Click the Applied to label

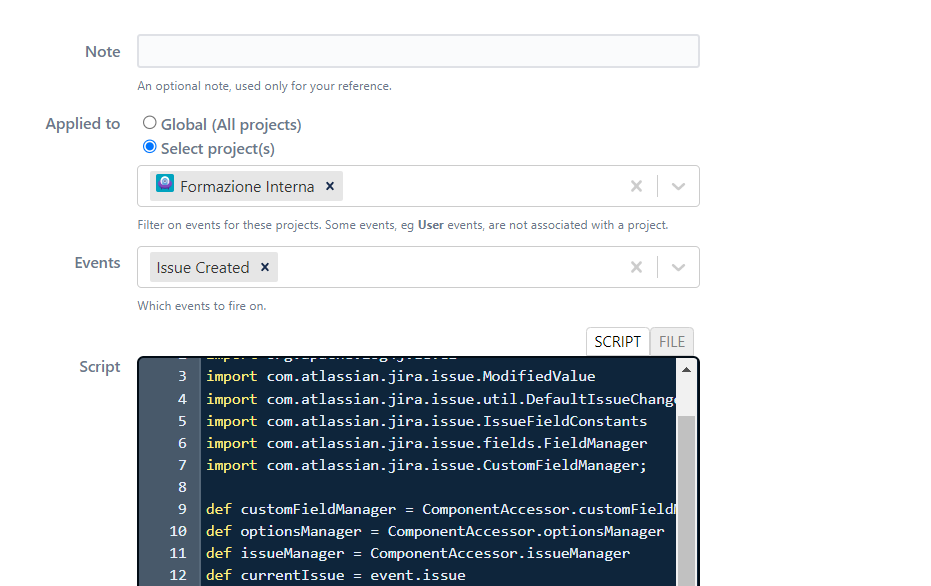pyautogui.click(x=83, y=123)
